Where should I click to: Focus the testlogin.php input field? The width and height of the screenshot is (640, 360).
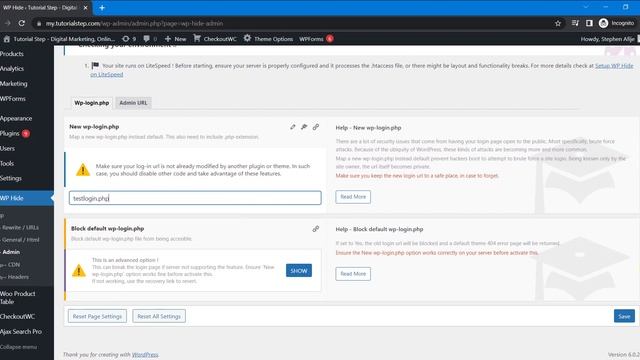195,198
